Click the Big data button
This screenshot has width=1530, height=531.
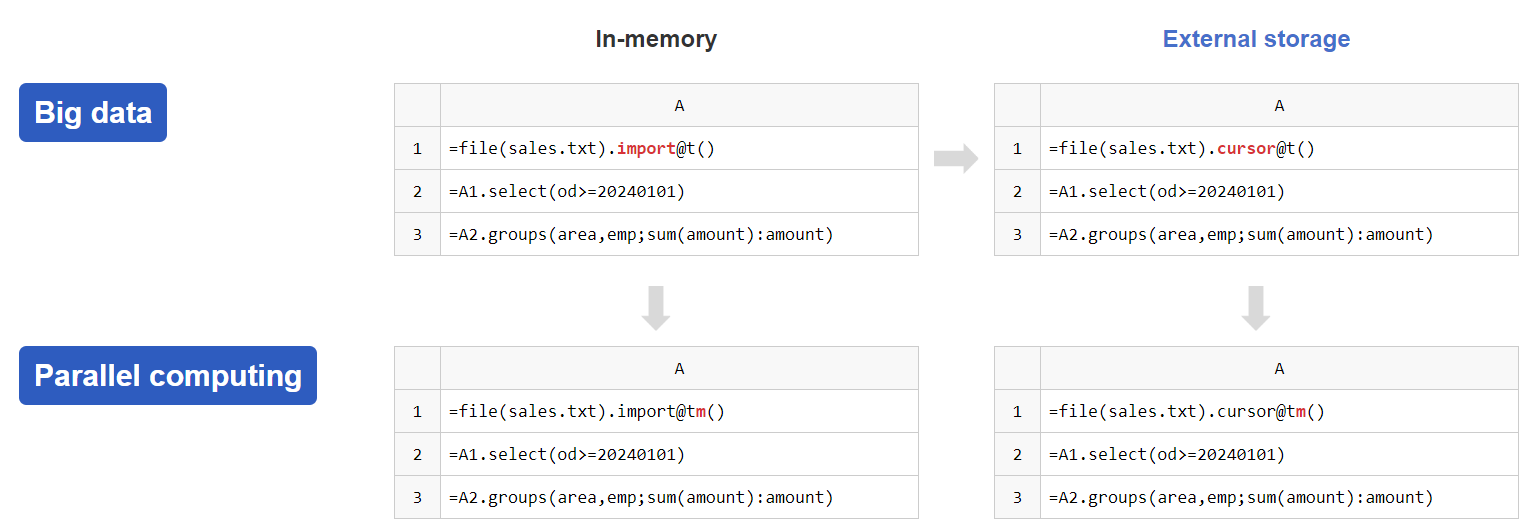pos(93,112)
